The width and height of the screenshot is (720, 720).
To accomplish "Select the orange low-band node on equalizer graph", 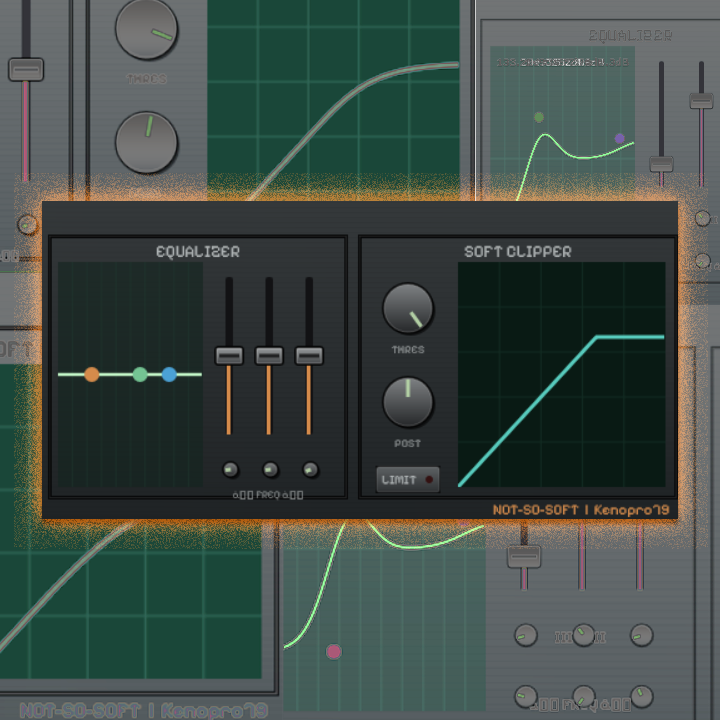I will [x=92, y=374].
